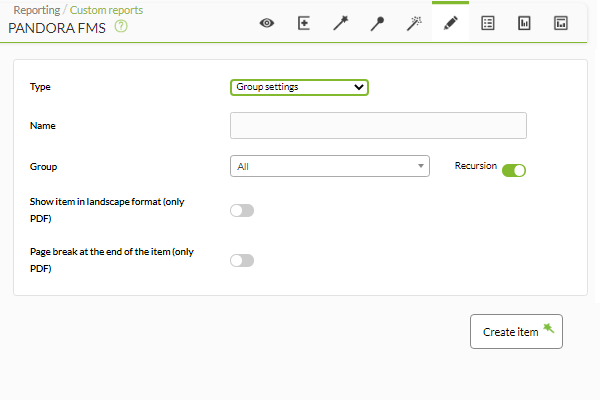600x400 pixels.
Task: Open the sparkle wand global wizard icon
Action: point(414,23)
